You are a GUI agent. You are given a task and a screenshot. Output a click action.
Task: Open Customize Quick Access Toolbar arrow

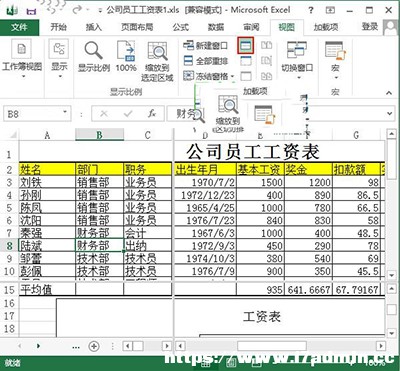(x=100, y=11)
